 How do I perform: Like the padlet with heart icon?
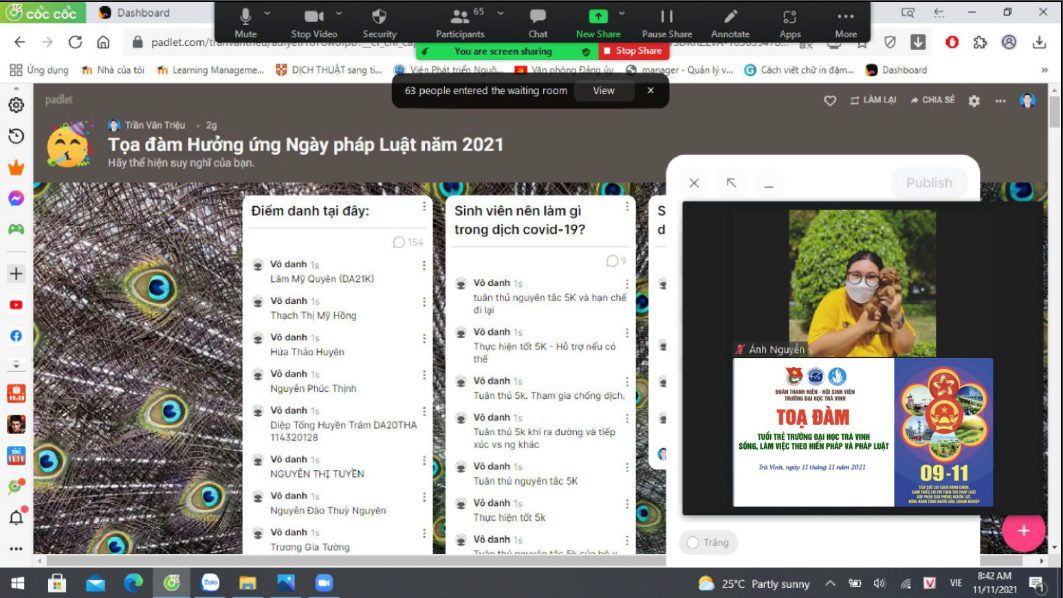tap(829, 101)
